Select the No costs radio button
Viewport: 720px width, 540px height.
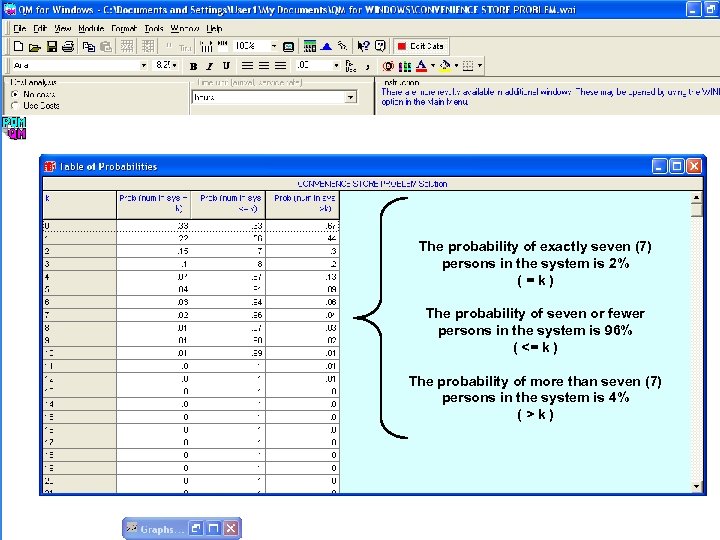tap(15, 94)
